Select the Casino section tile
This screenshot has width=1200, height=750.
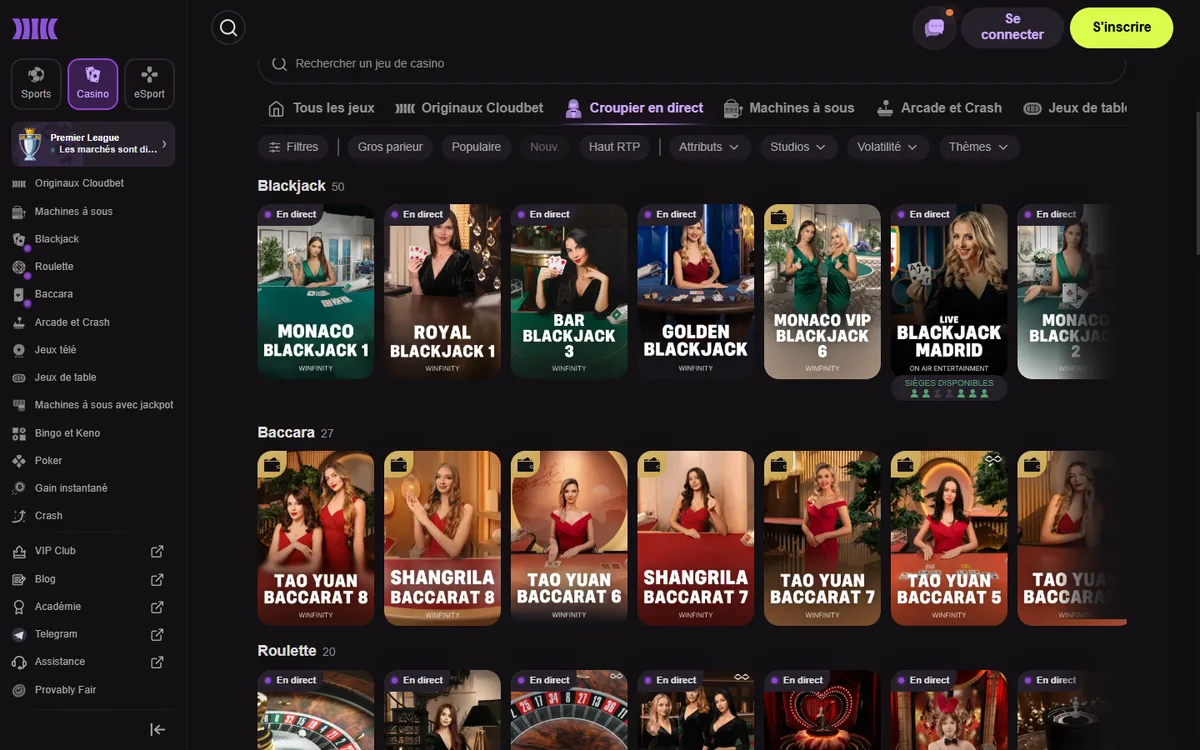click(x=93, y=84)
